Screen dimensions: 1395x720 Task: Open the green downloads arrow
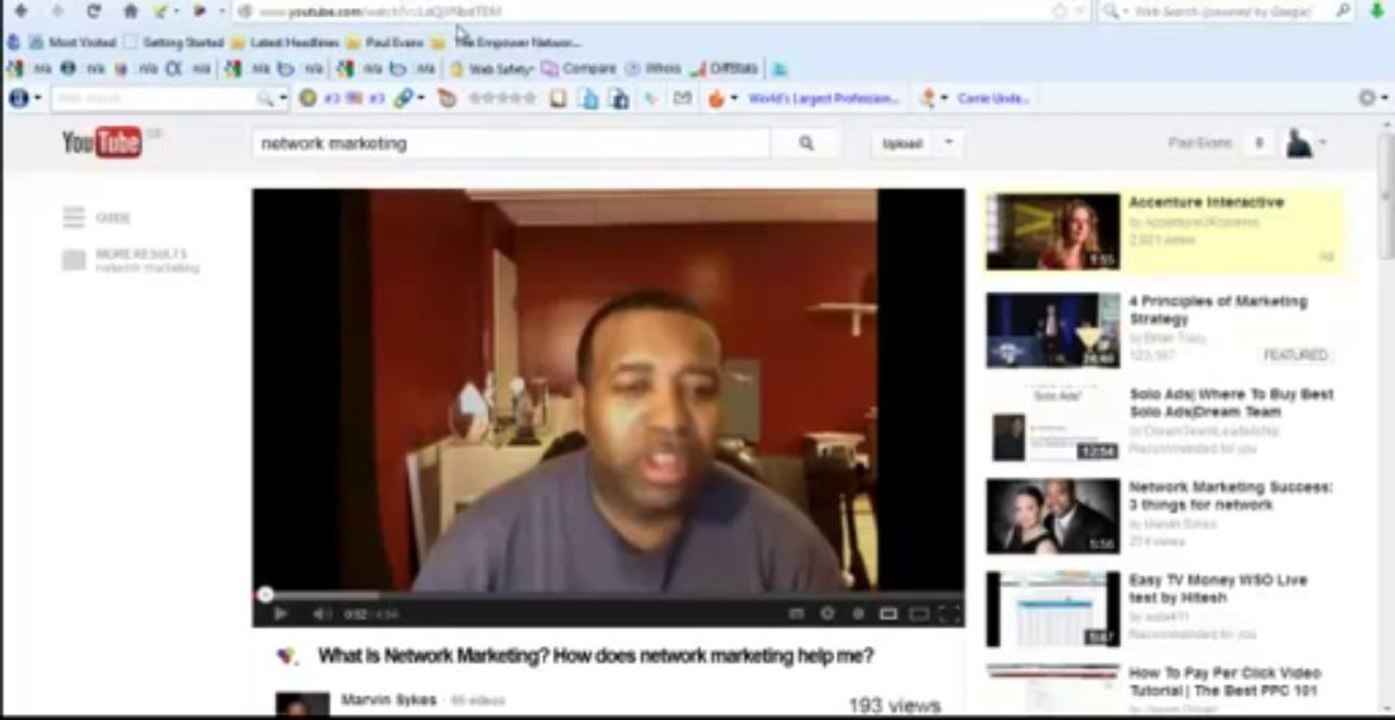pos(1379,11)
